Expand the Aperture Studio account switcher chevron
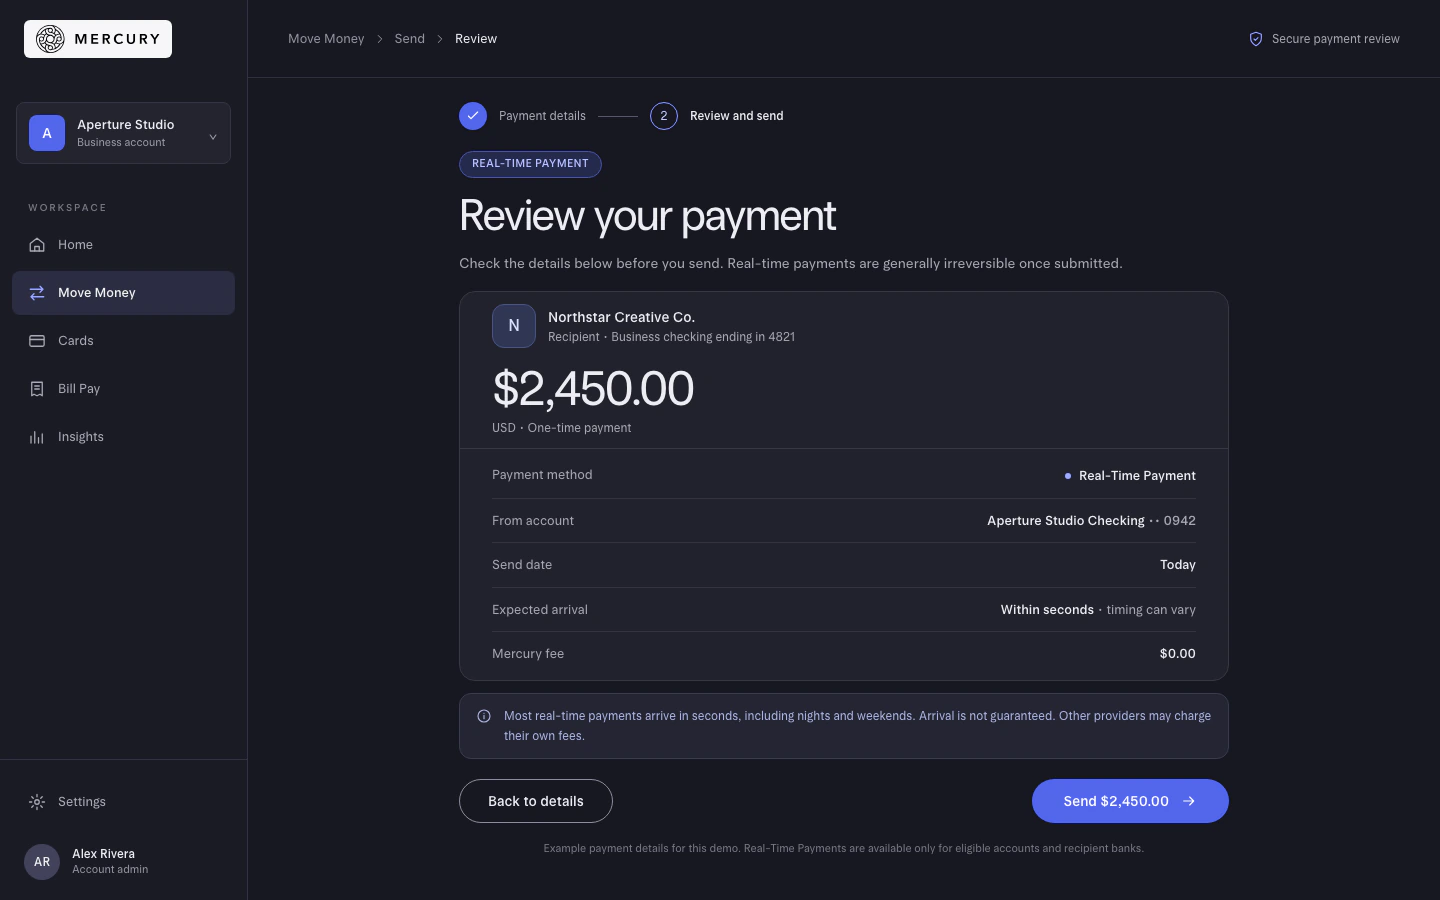Screen dimensions: 1440x900 point(213,137)
